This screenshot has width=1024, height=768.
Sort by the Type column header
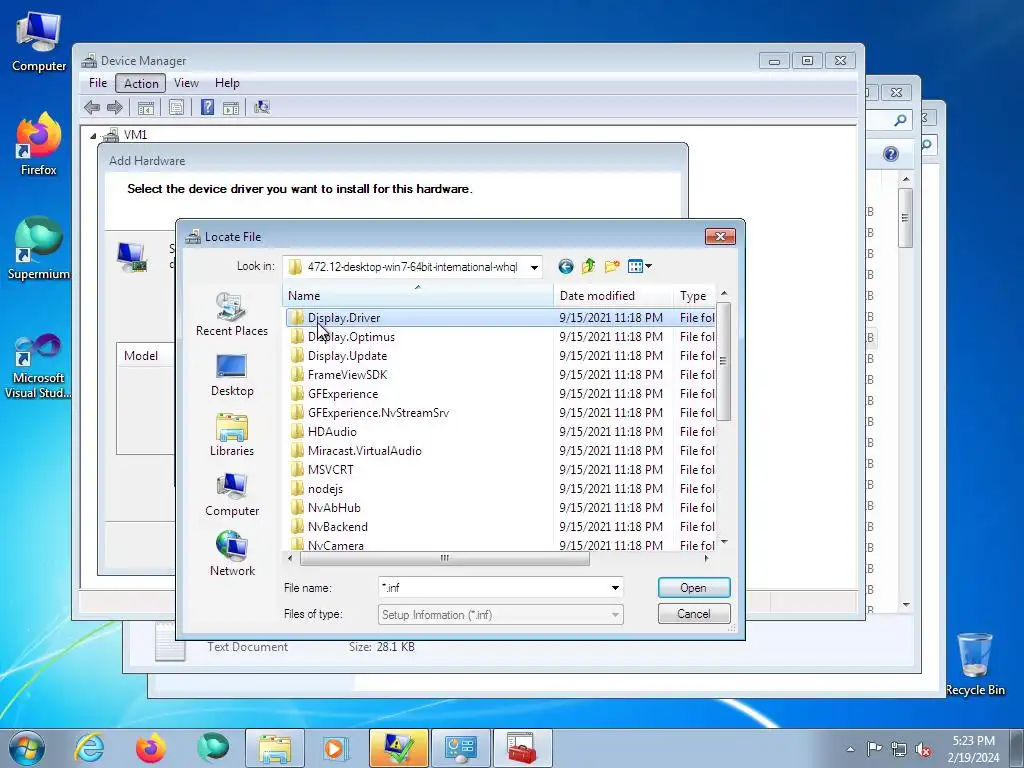[694, 296]
